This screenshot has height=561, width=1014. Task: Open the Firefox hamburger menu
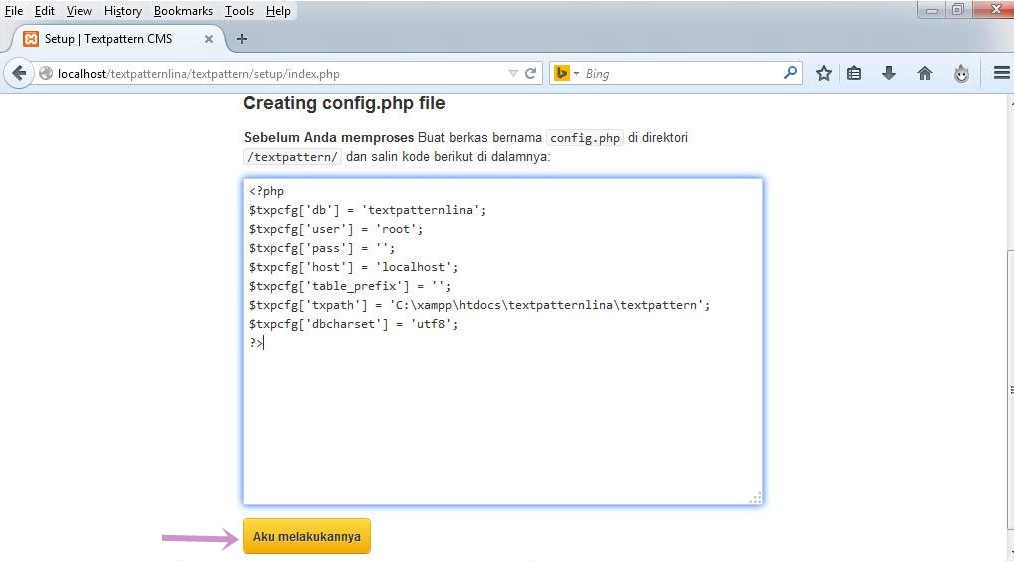(x=1001, y=73)
